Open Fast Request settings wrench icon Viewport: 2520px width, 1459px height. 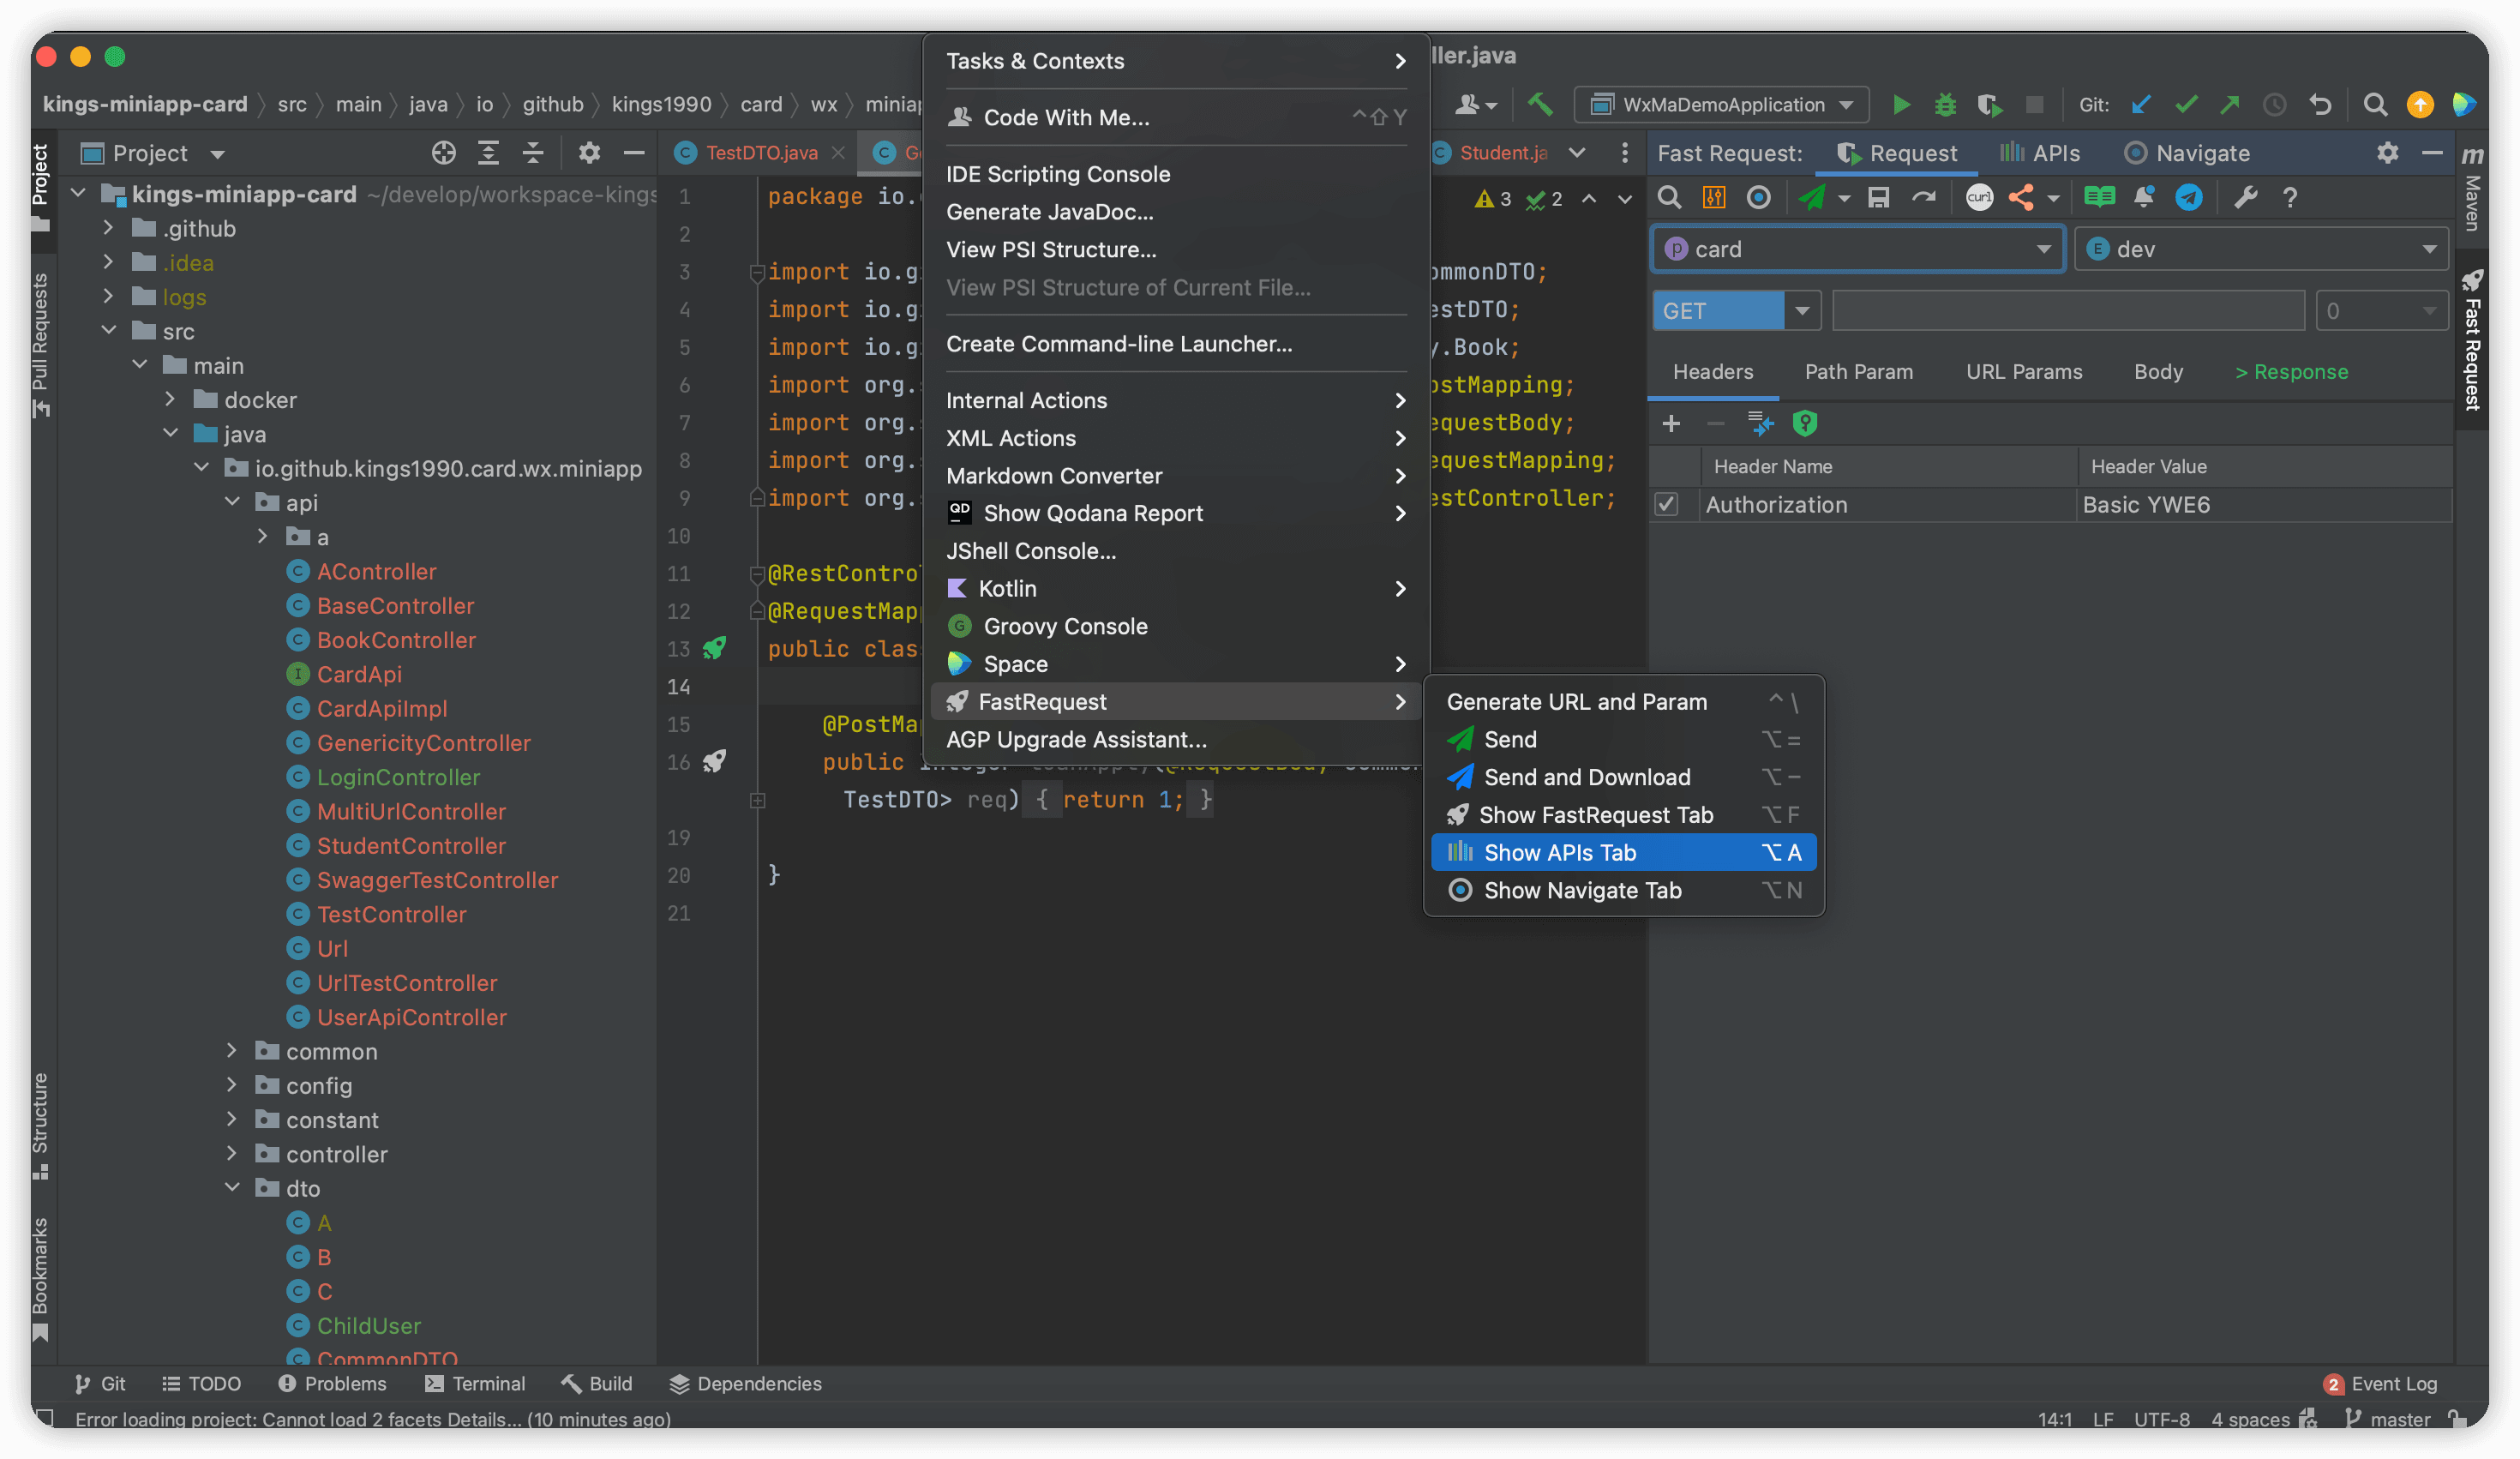click(2246, 197)
